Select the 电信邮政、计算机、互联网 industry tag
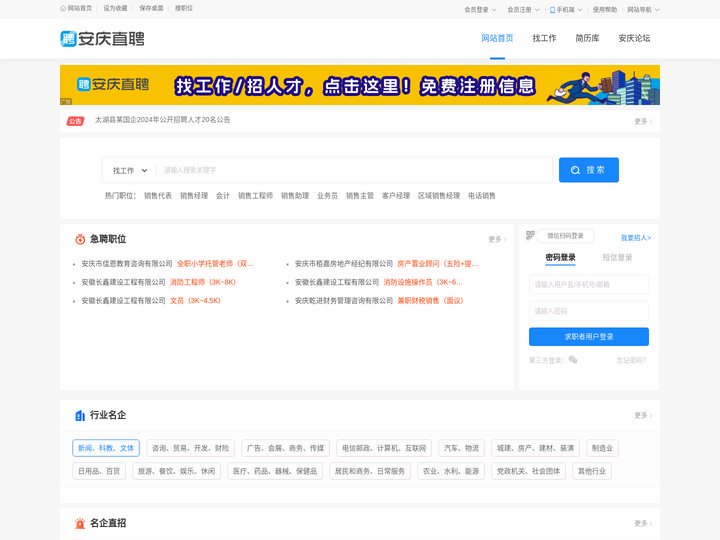Image resolution: width=720 pixels, height=540 pixels. point(384,448)
